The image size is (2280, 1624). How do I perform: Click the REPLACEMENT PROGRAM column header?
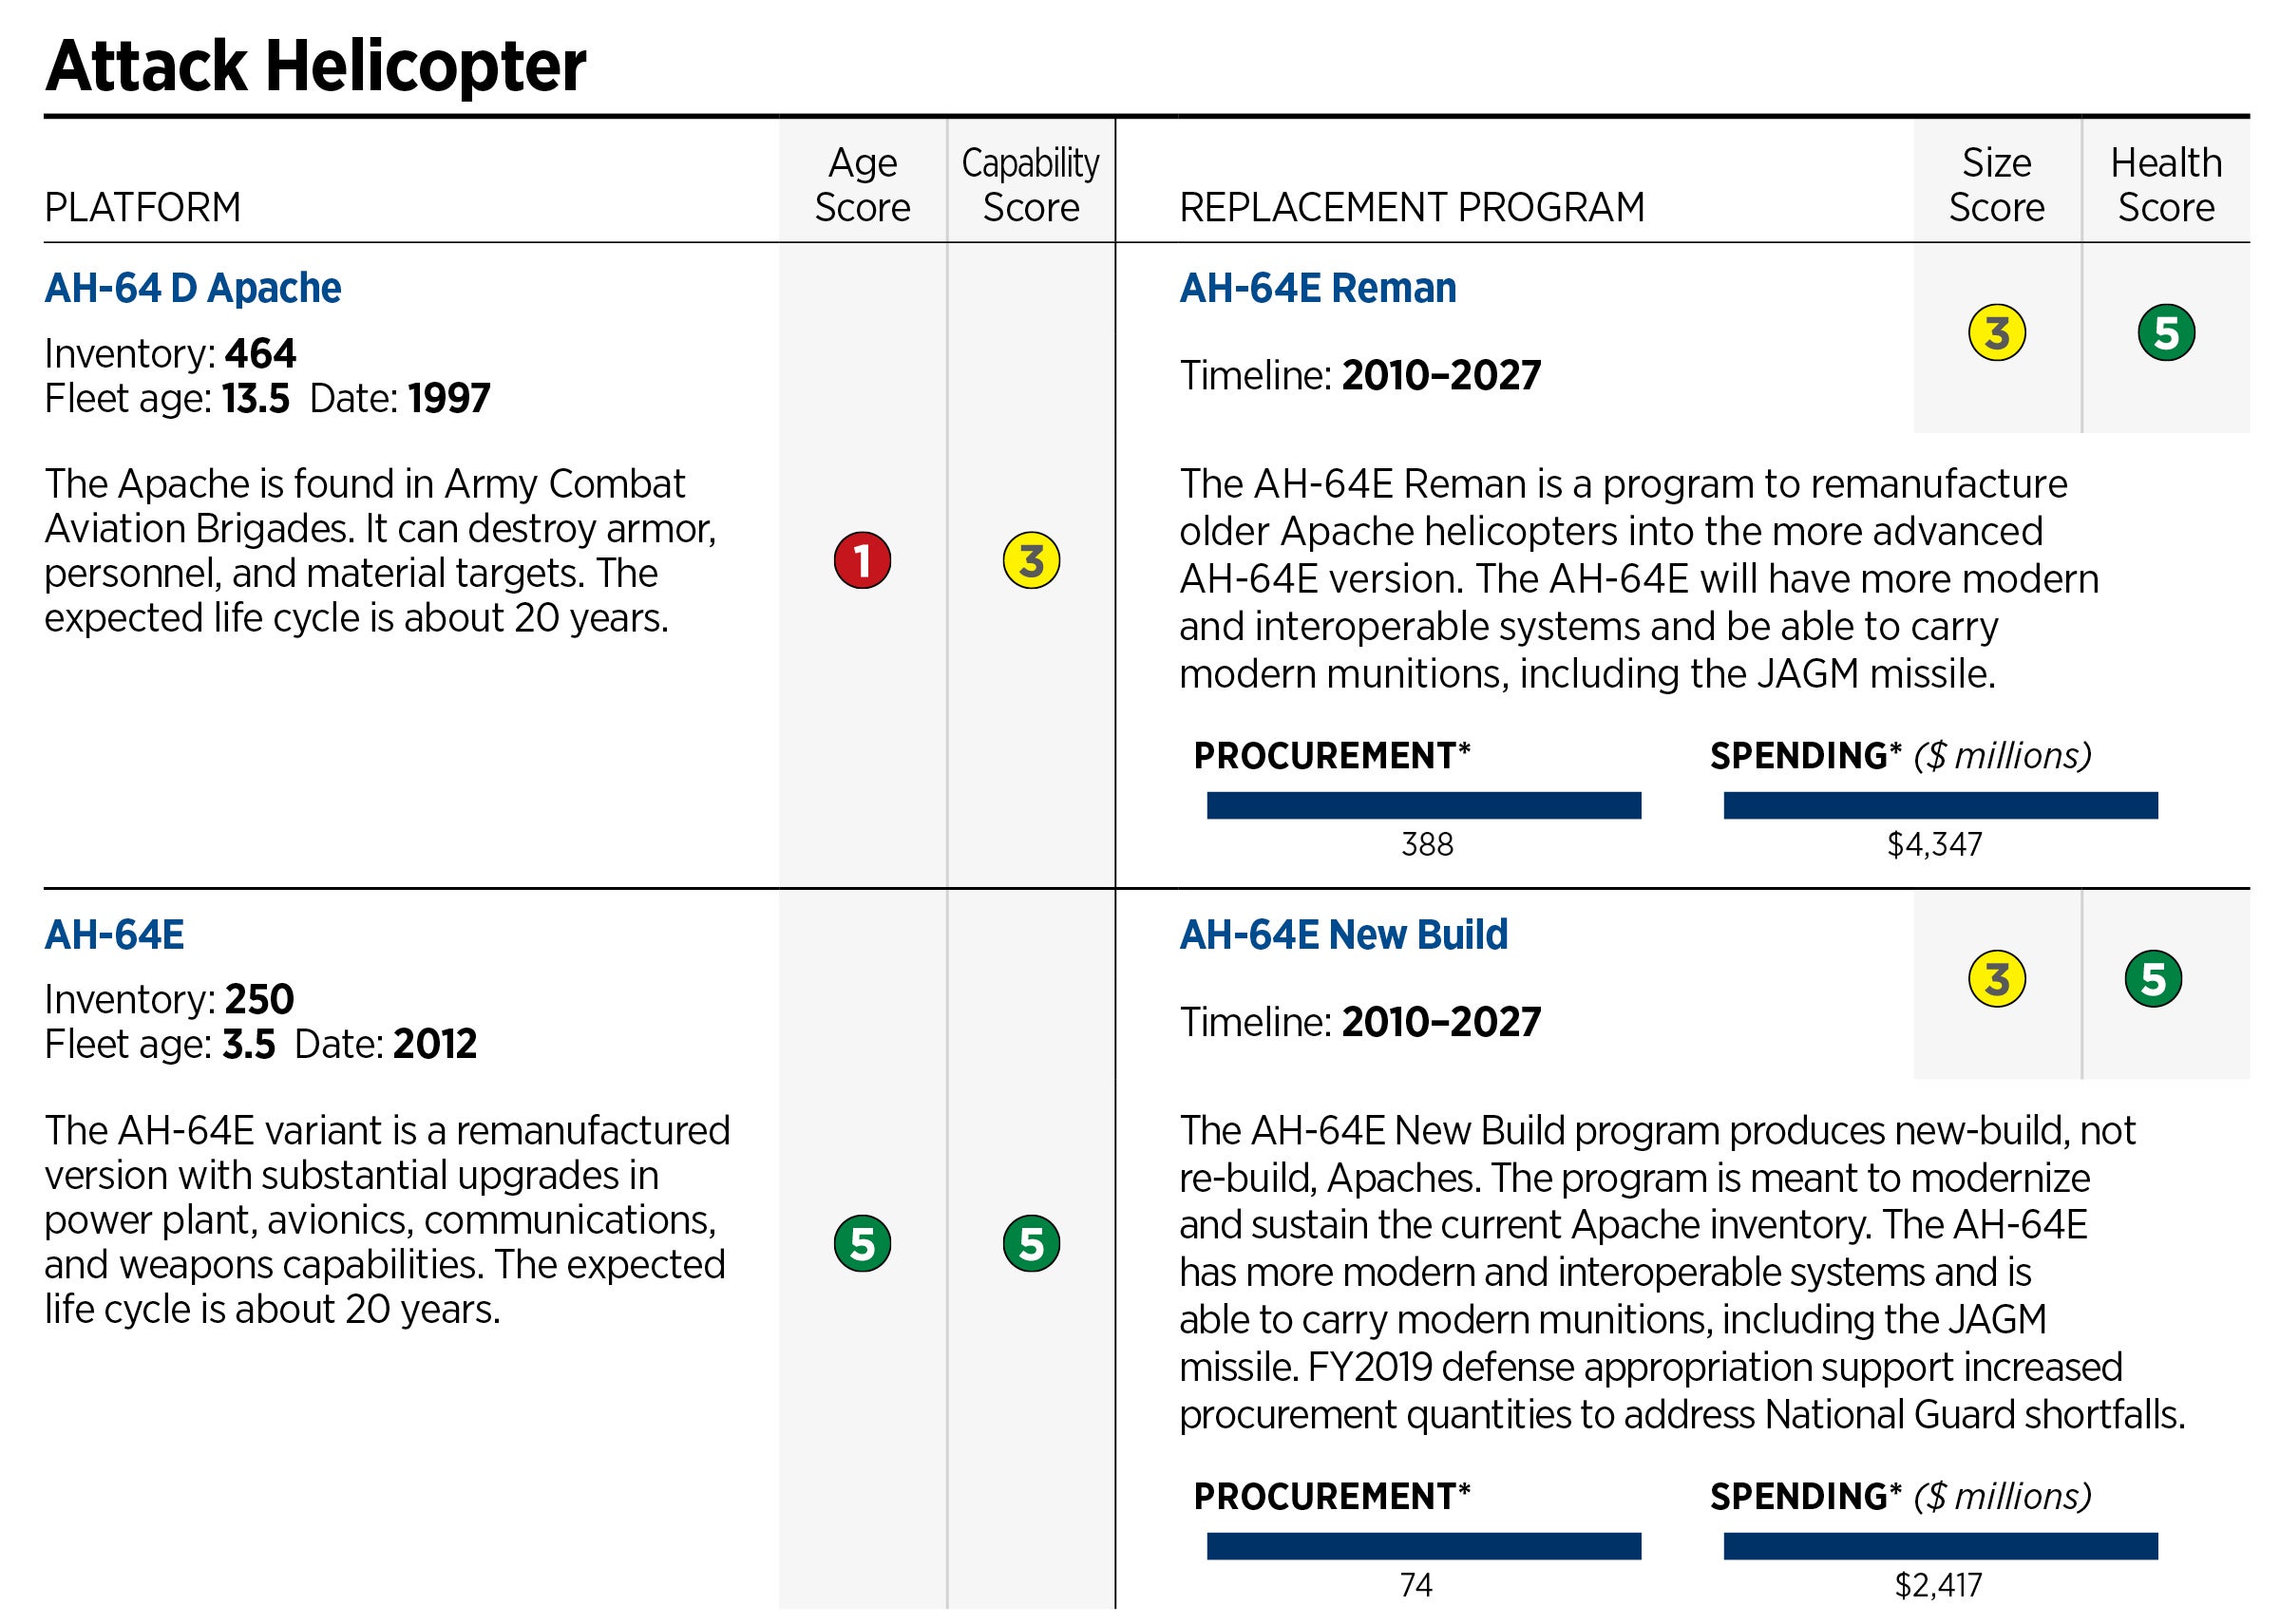tap(1411, 208)
